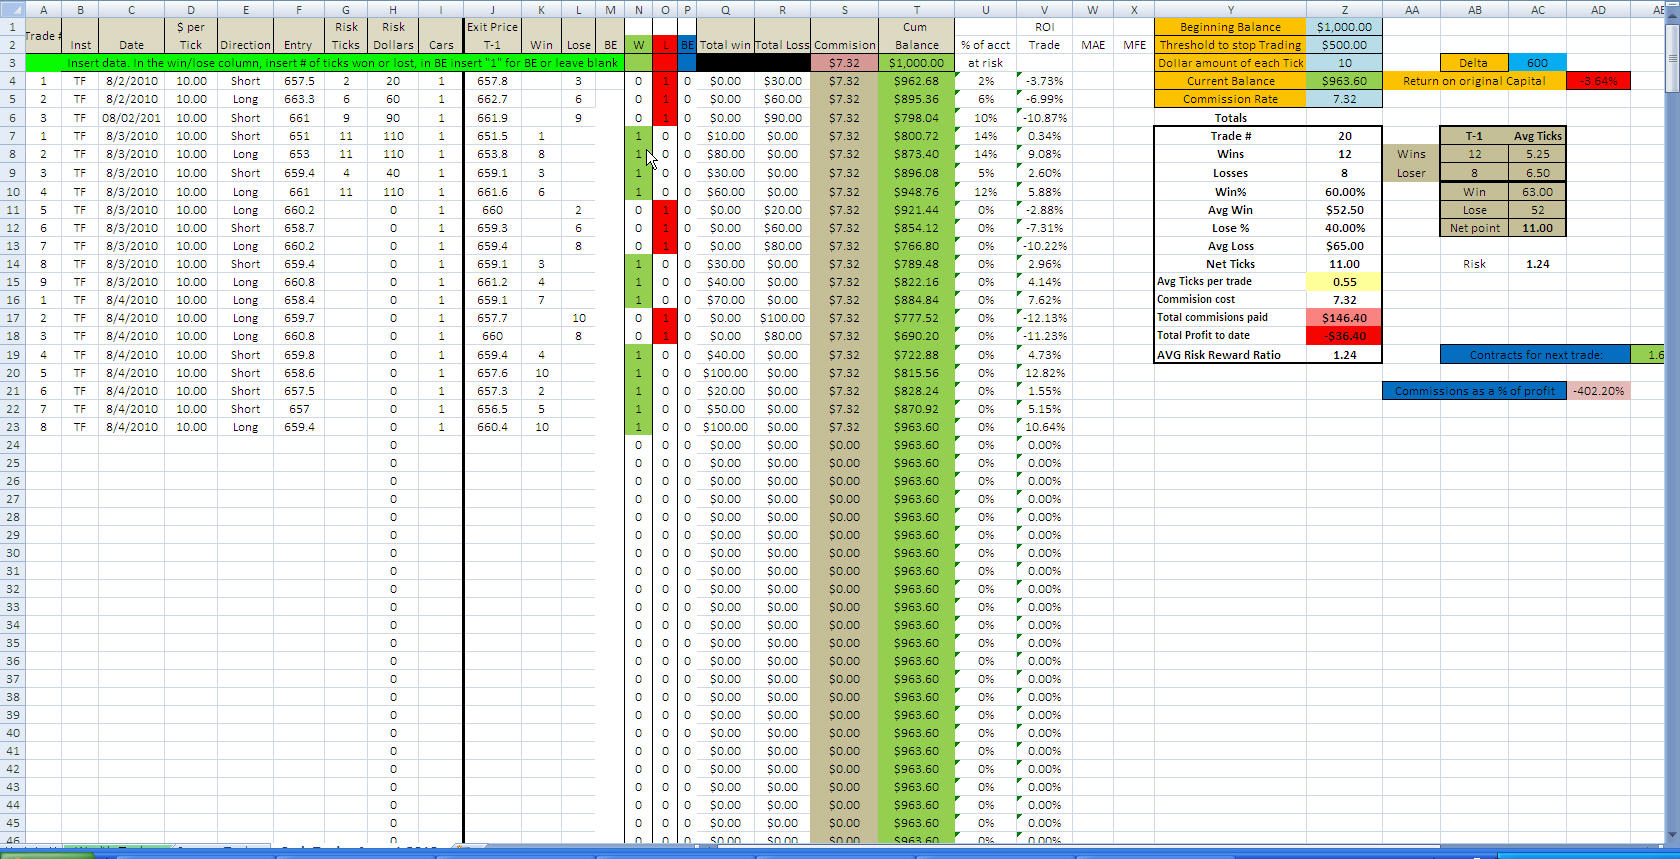Select 'Return on original Capital' cell
Image resolution: width=1680 pixels, height=859 pixels.
coord(1474,81)
